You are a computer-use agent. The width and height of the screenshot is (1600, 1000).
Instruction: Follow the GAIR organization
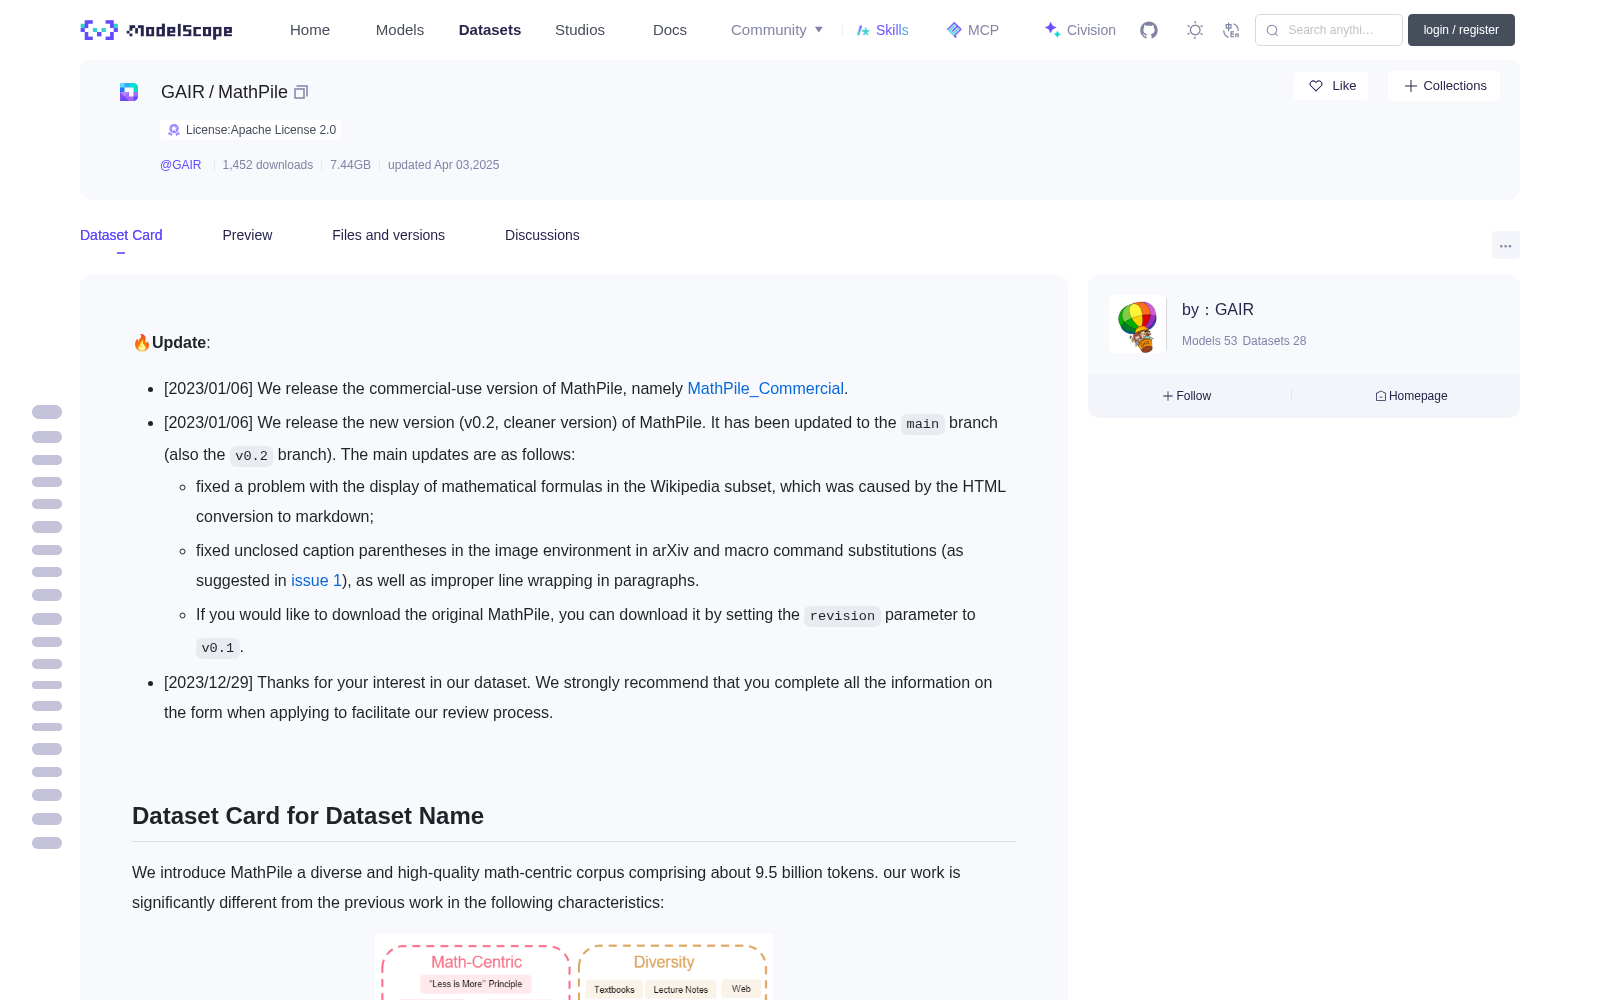pos(1187,396)
